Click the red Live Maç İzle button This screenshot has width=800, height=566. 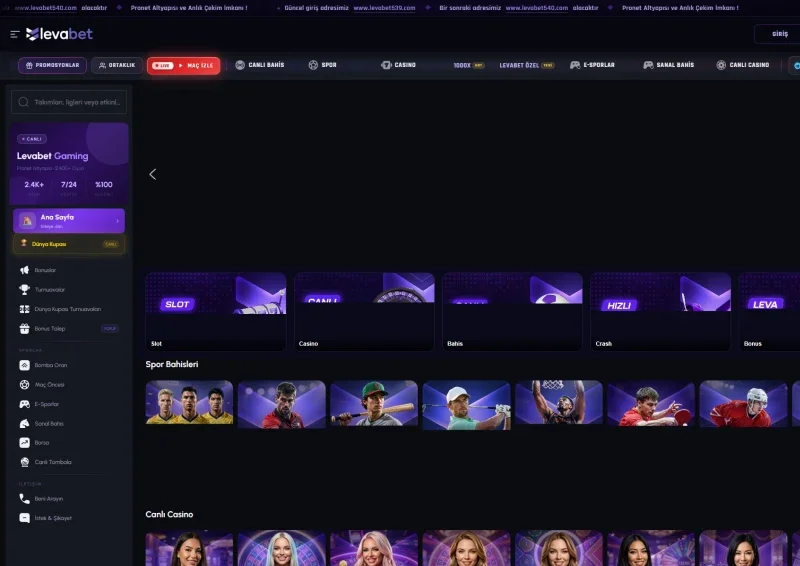(184, 65)
